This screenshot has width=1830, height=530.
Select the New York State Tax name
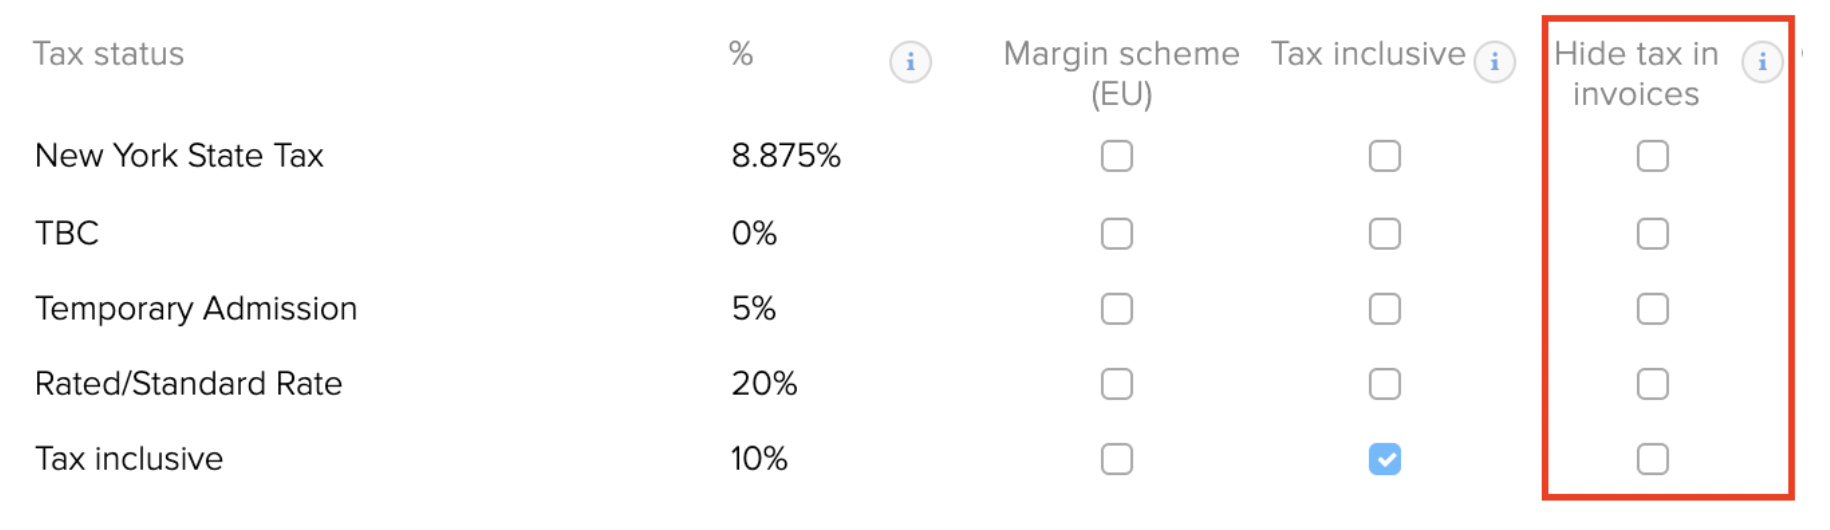[x=179, y=156]
